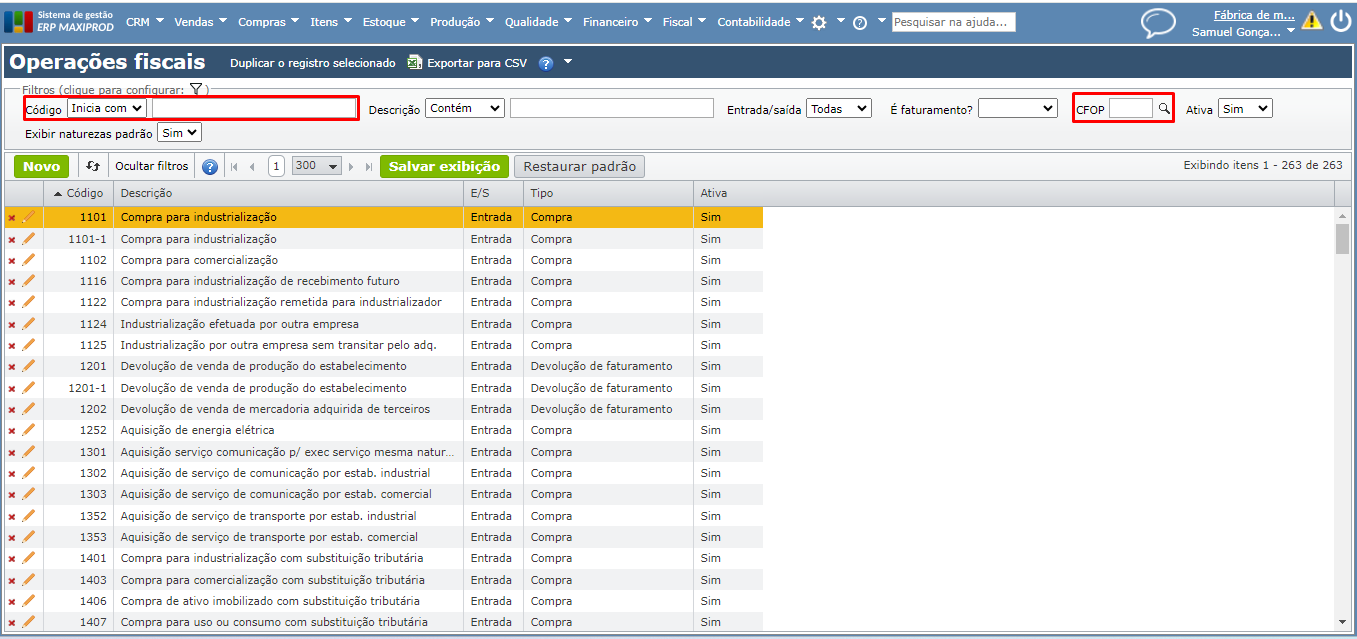Edit row 1201 using pencil icon
The height and width of the screenshot is (639, 1357).
point(28,366)
